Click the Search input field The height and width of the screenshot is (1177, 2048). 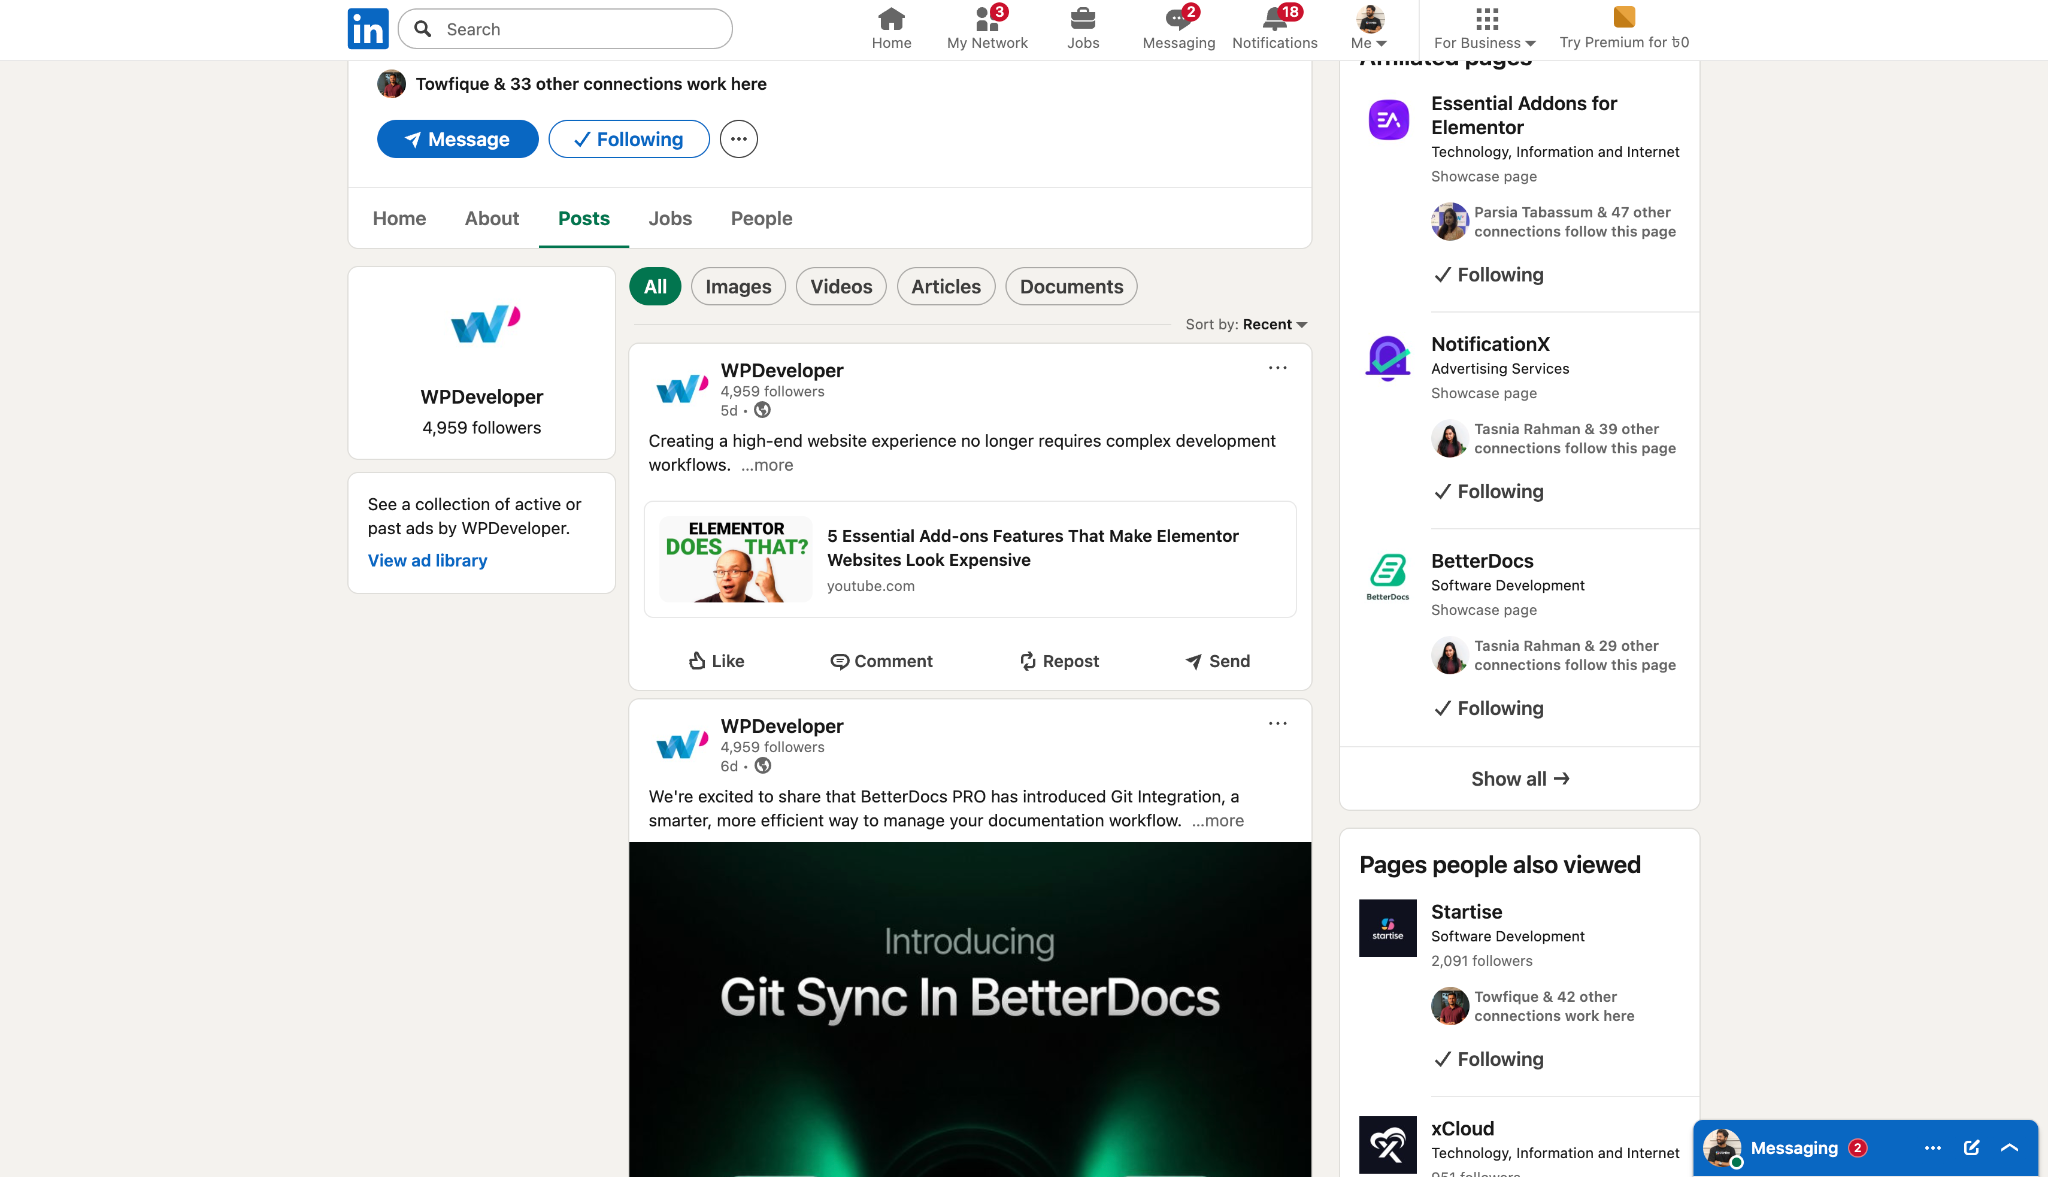[565, 29]
